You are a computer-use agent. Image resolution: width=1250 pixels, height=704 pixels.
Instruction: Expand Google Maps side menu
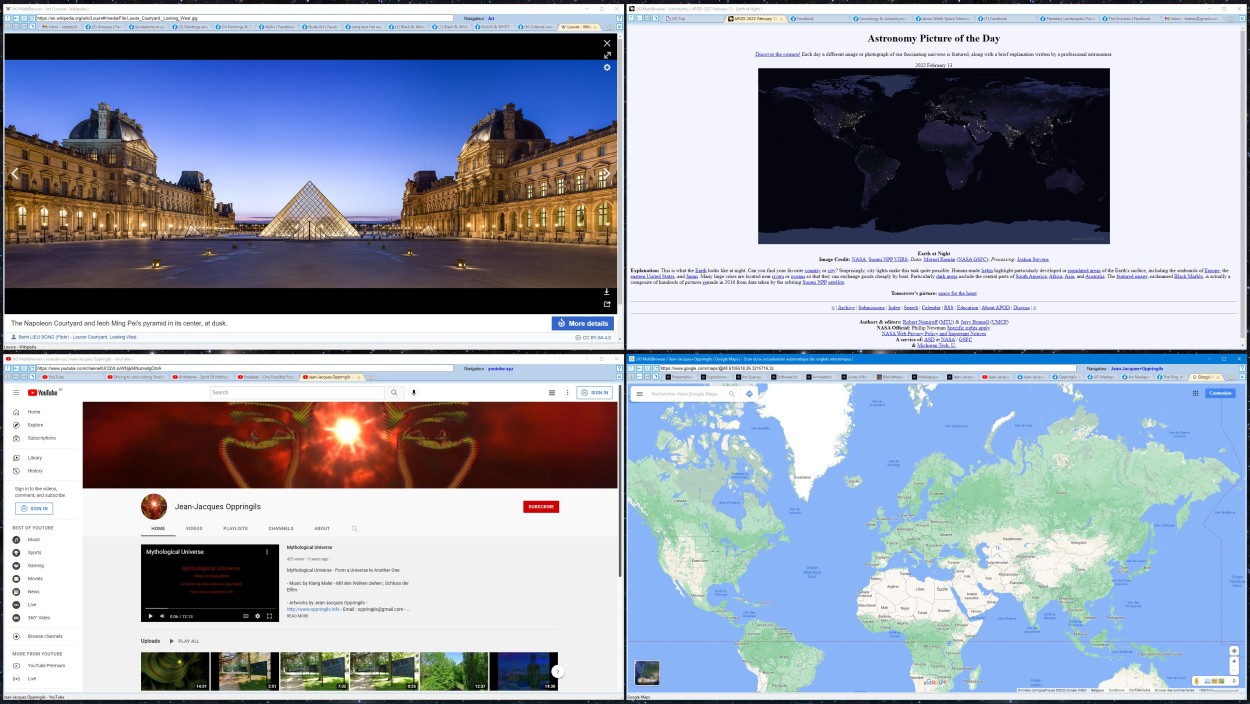tap(640, 394)
